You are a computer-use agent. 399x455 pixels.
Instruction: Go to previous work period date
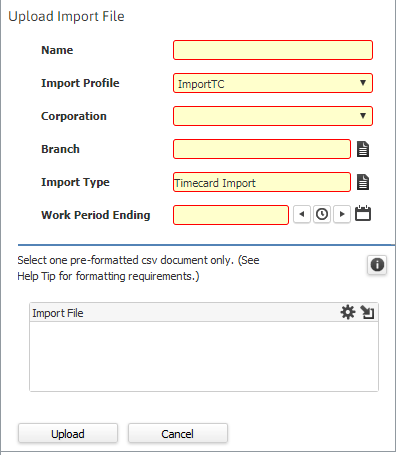click(302, 214)
